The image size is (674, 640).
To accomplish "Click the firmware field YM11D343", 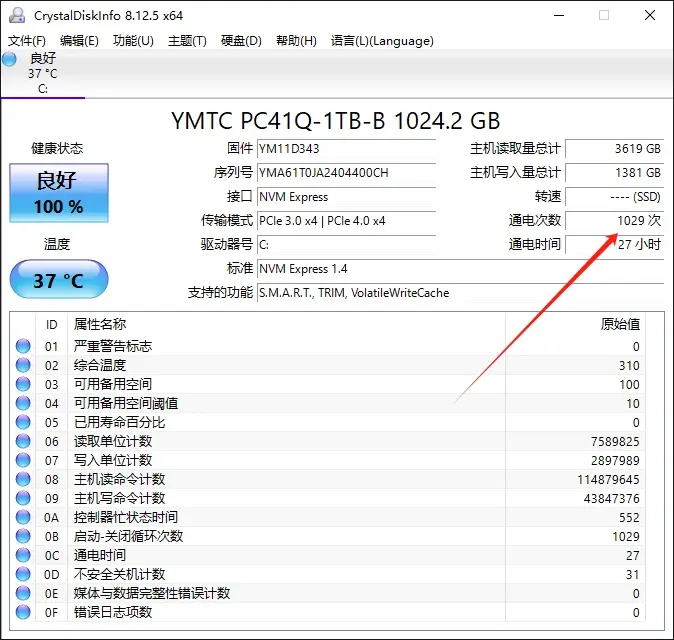I will 346,149.
